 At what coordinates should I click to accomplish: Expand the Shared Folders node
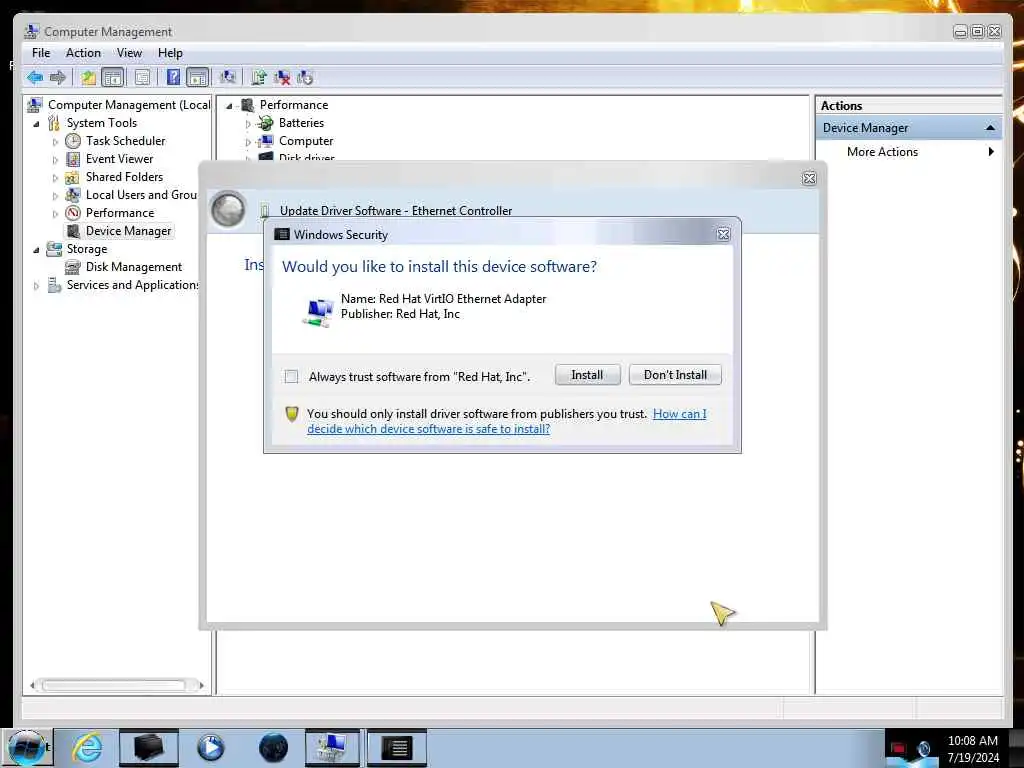(x=55, y=178)
